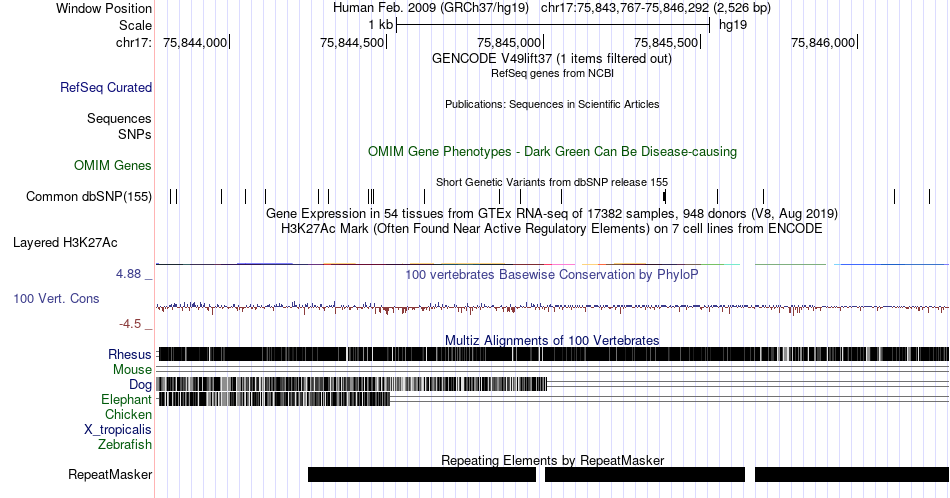950x498 pixels.
Task: Click the 75,845,000 ruler coordinate
Action: [509, 42]
